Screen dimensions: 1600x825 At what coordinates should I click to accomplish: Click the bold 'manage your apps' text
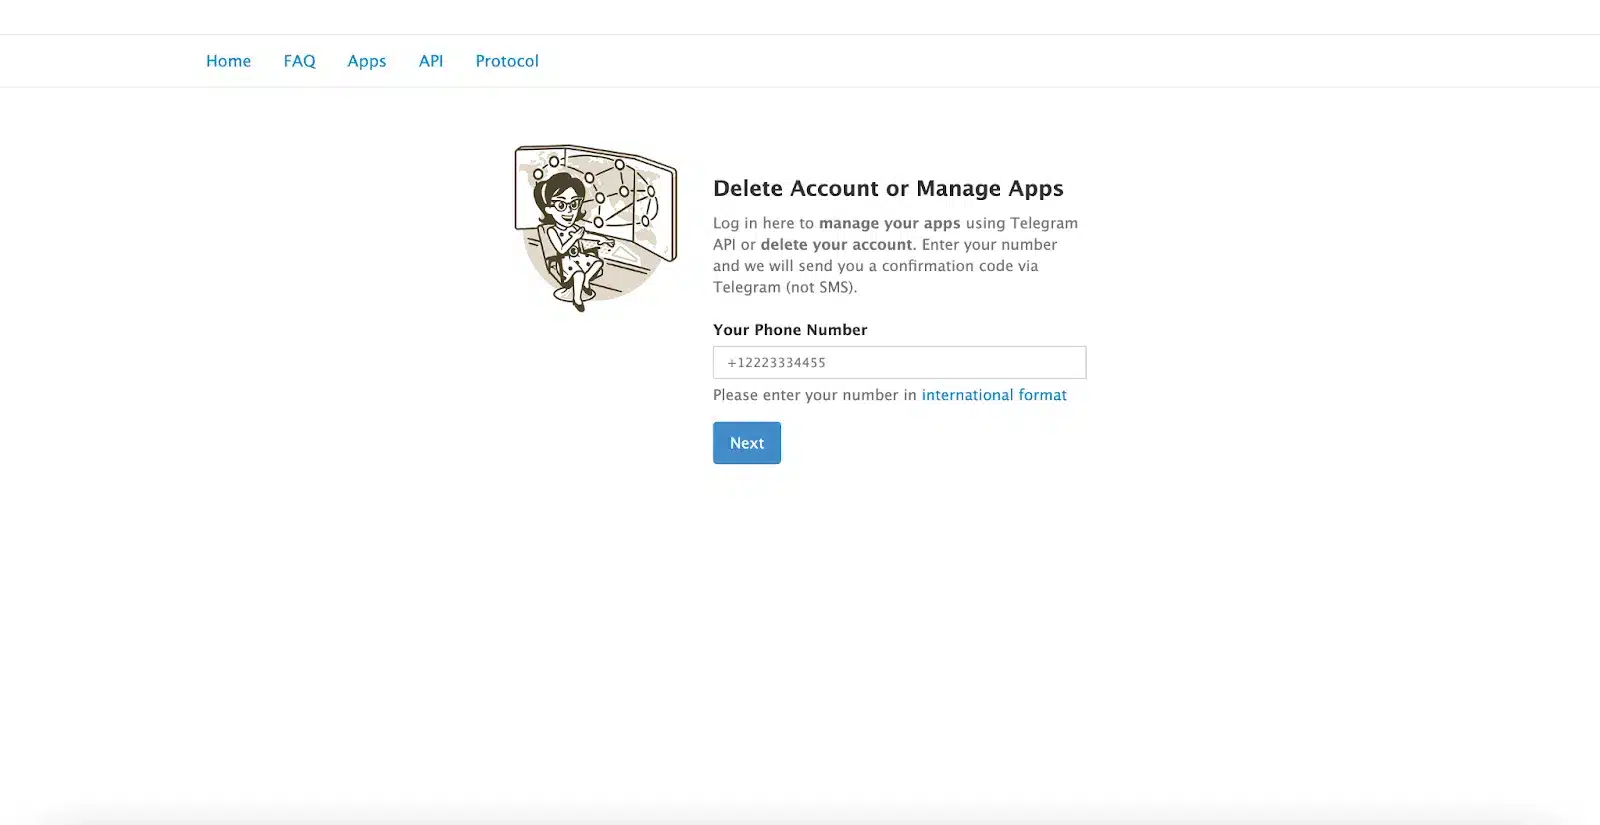(x=889, y=223)
